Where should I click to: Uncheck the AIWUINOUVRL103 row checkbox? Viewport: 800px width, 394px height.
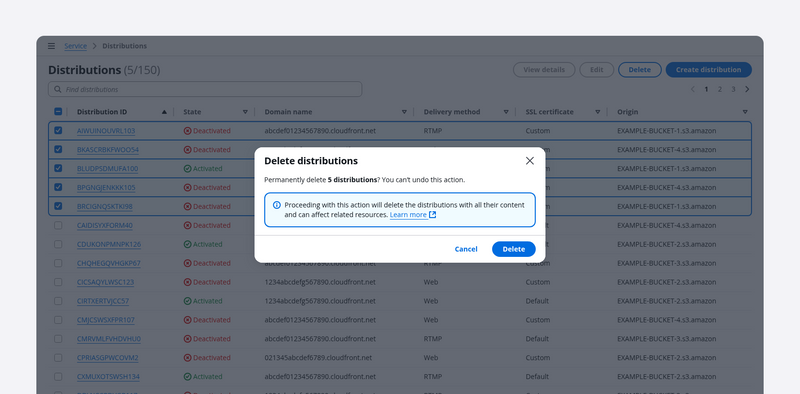click(x=58, y=131)
